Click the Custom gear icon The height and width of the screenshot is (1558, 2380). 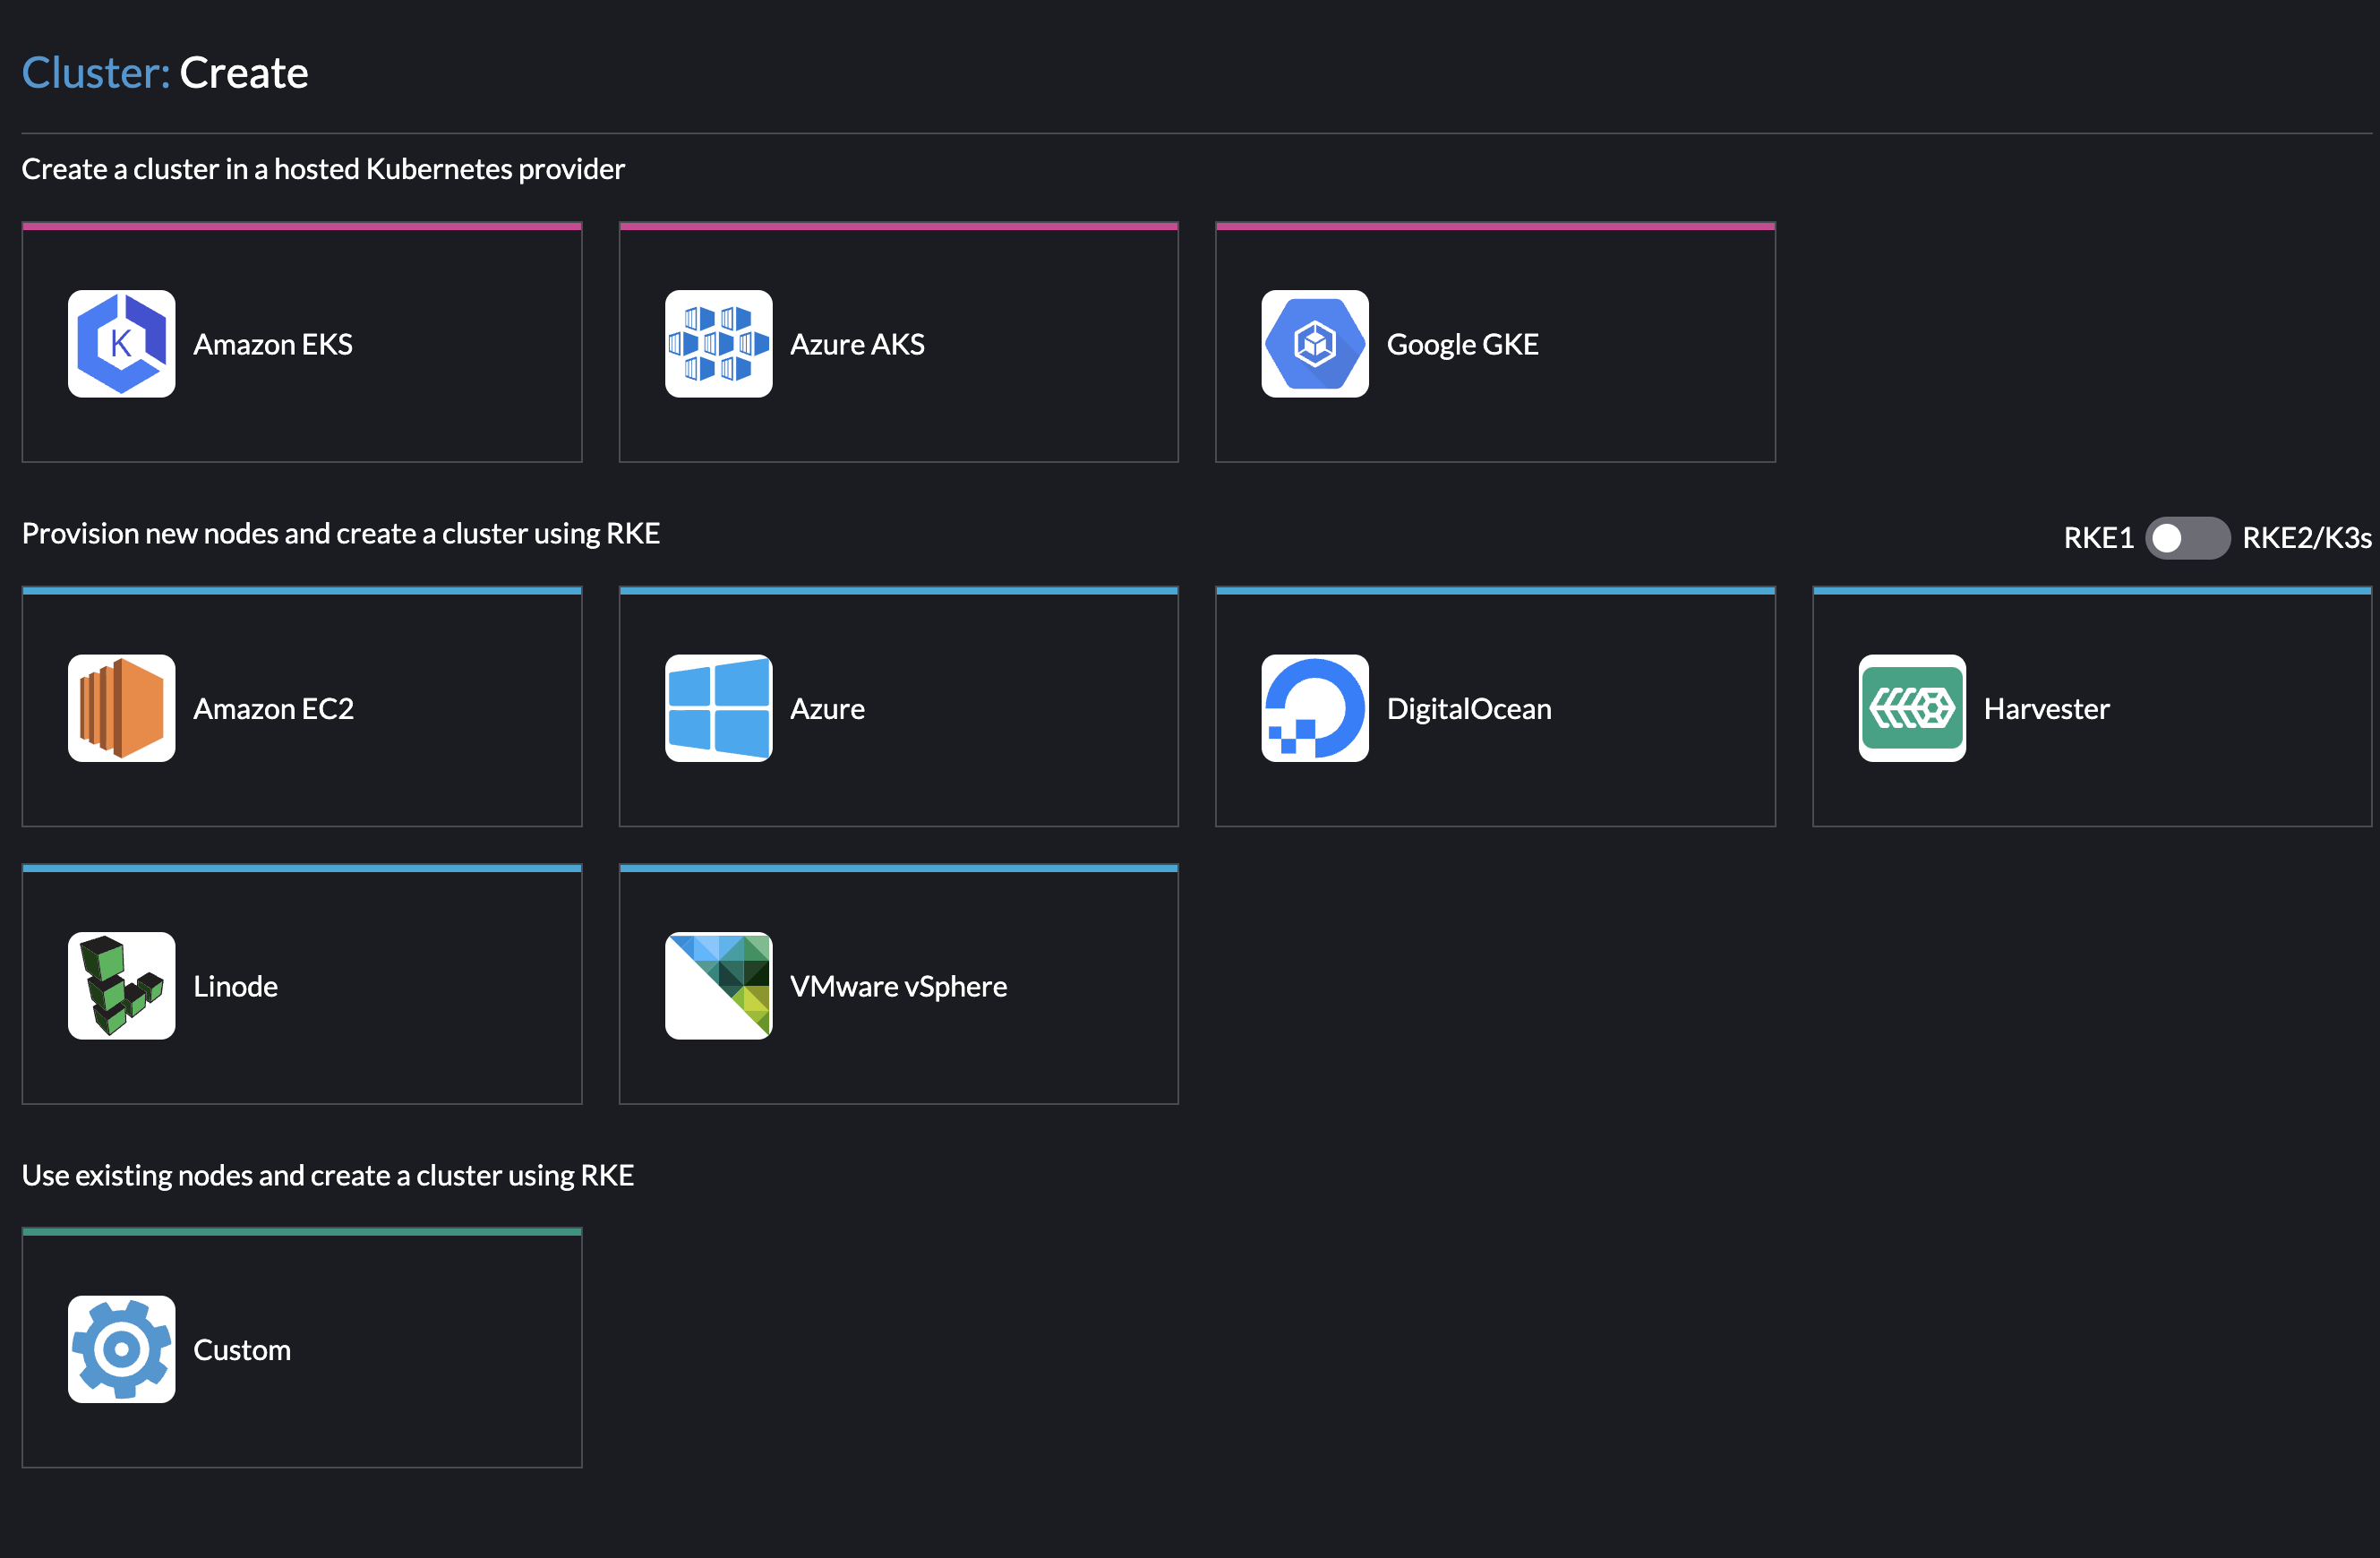[x=121, y=1350]
